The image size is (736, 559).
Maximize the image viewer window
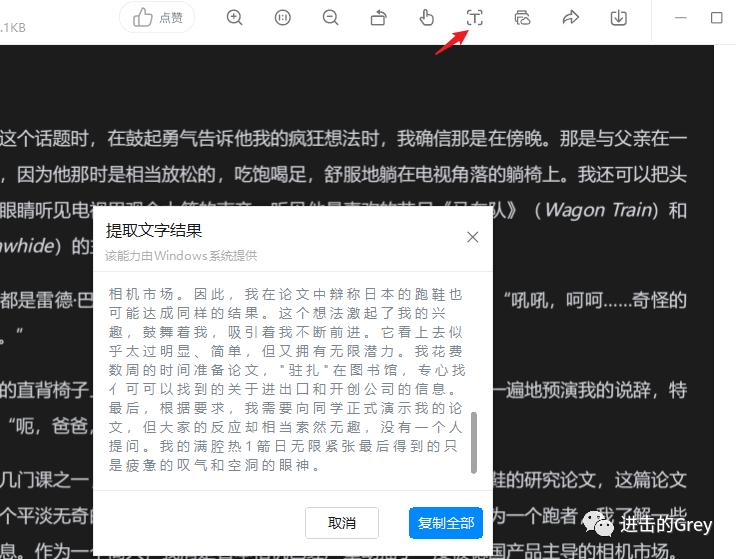[717, 18]
